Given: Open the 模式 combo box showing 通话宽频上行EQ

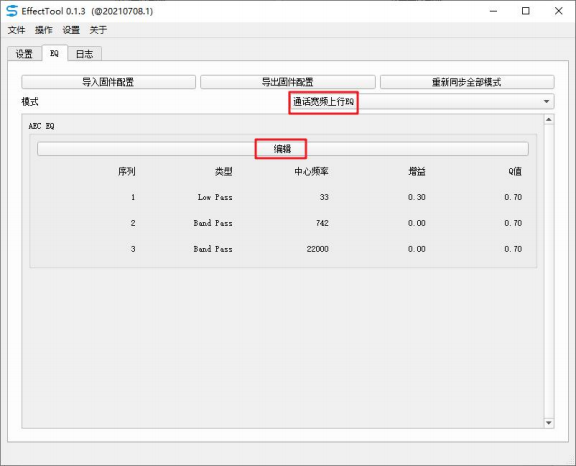Looking at the screenshot, I should (x=421, y=101).
